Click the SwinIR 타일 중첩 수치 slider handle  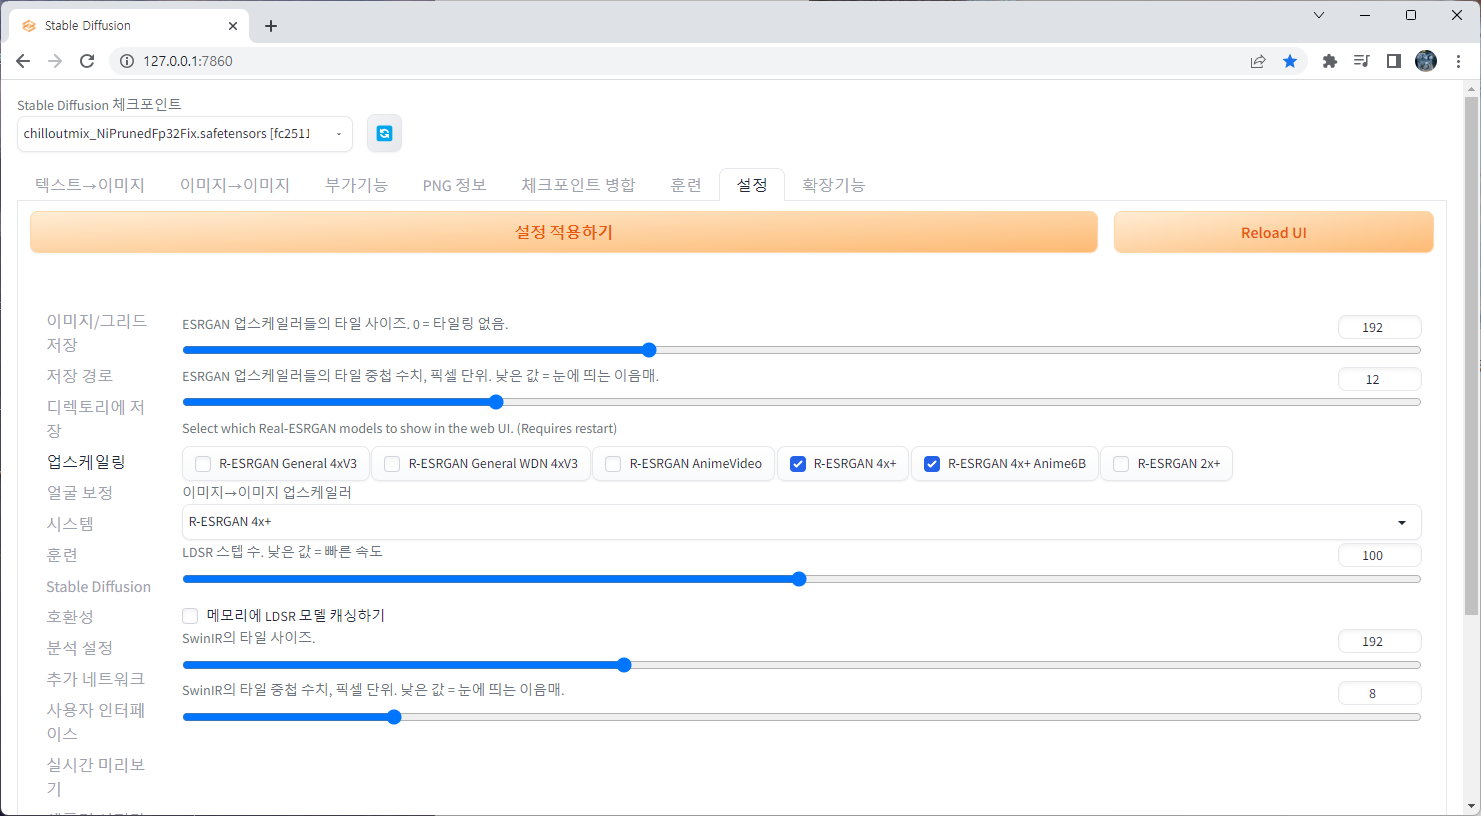point(394,717)
